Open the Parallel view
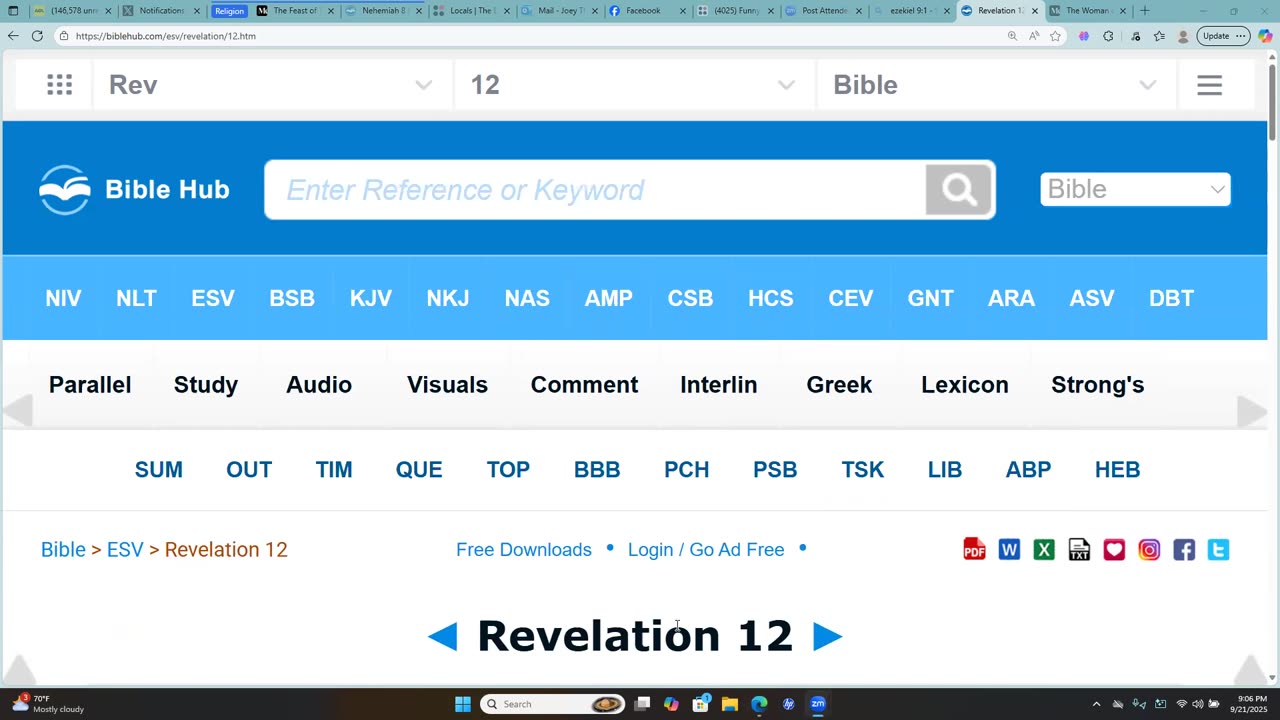 pyautogui.click(x=90, y=385)
